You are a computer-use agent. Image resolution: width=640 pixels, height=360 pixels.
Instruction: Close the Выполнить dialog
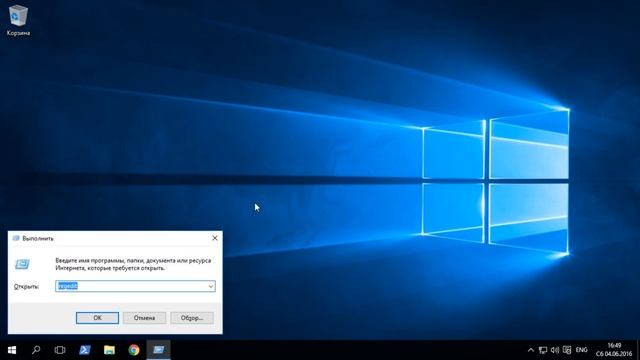(215, 238)
